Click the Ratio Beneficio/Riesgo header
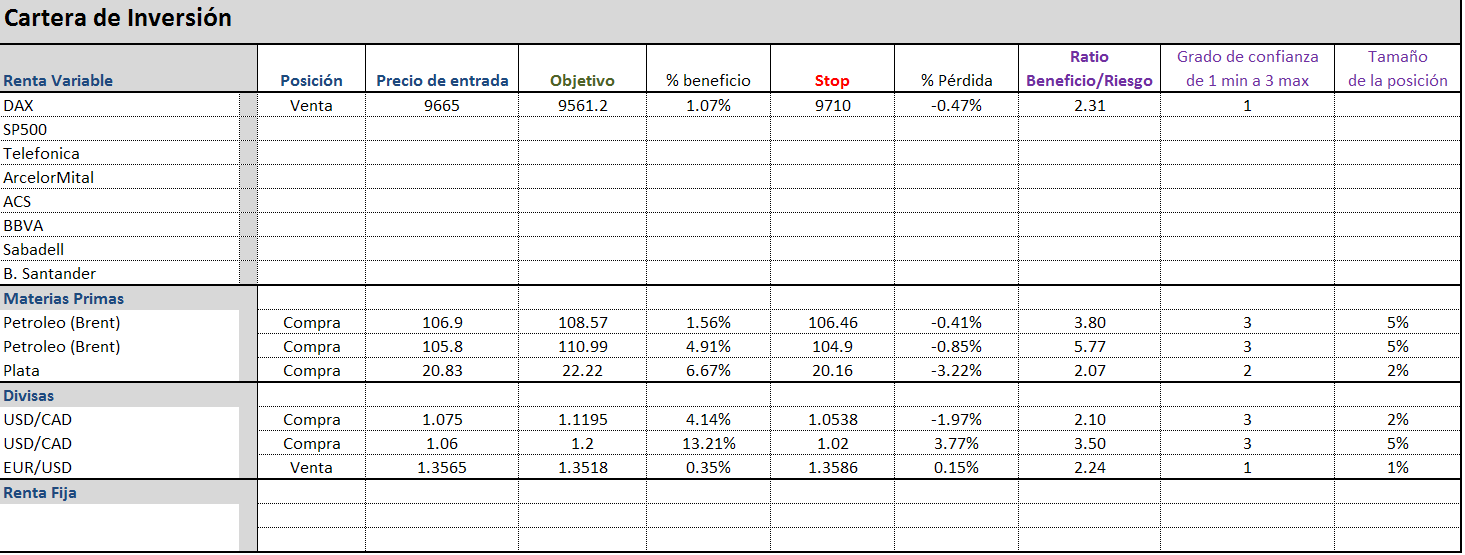The image size is (1465, 555). (x=1089, y=69)
